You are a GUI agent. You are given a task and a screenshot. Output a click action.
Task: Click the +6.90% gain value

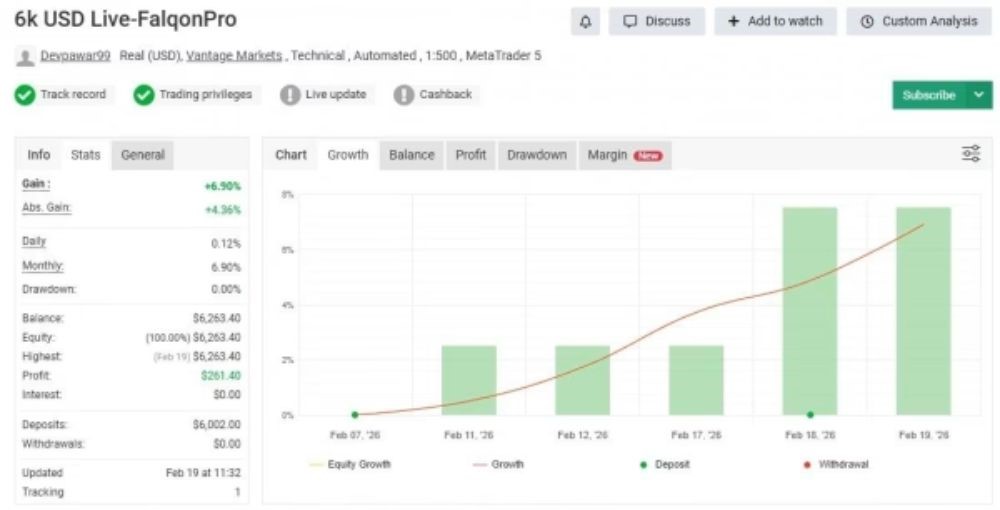[223, 186]
